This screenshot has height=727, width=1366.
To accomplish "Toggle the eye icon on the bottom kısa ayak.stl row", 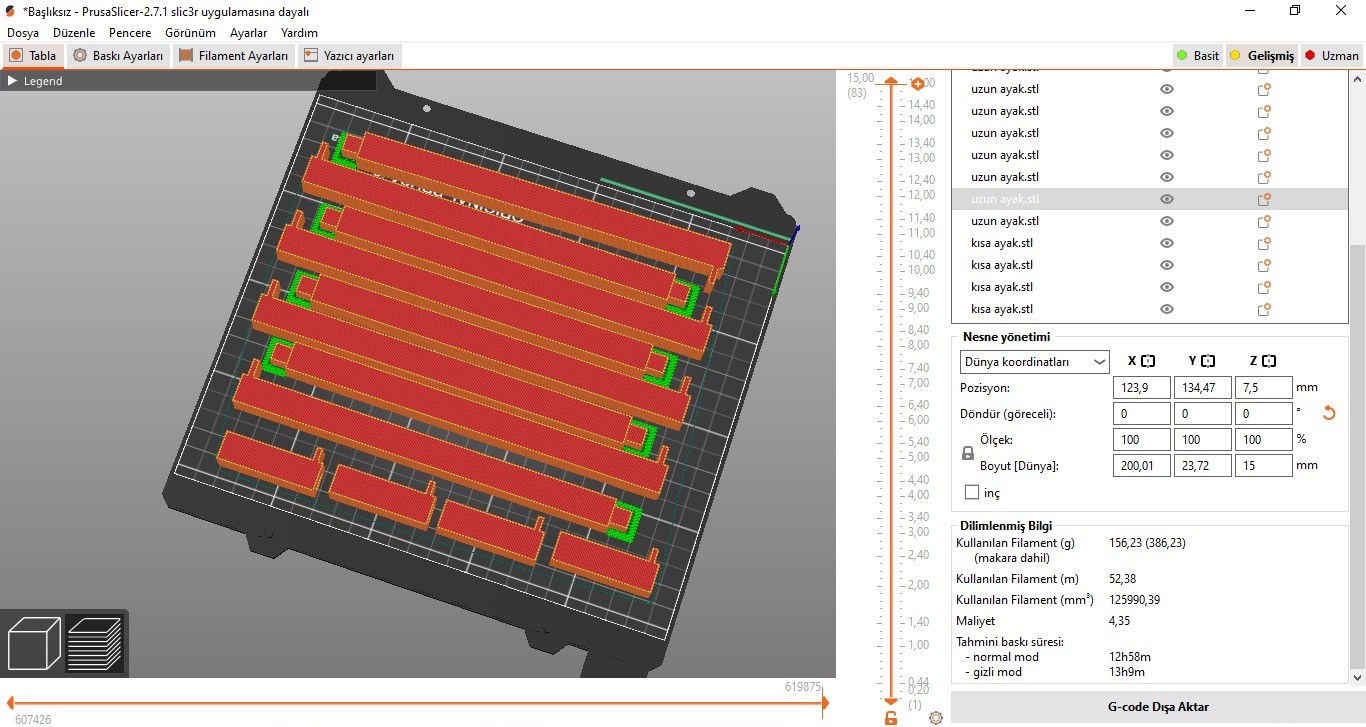I will pos(1166,309).
